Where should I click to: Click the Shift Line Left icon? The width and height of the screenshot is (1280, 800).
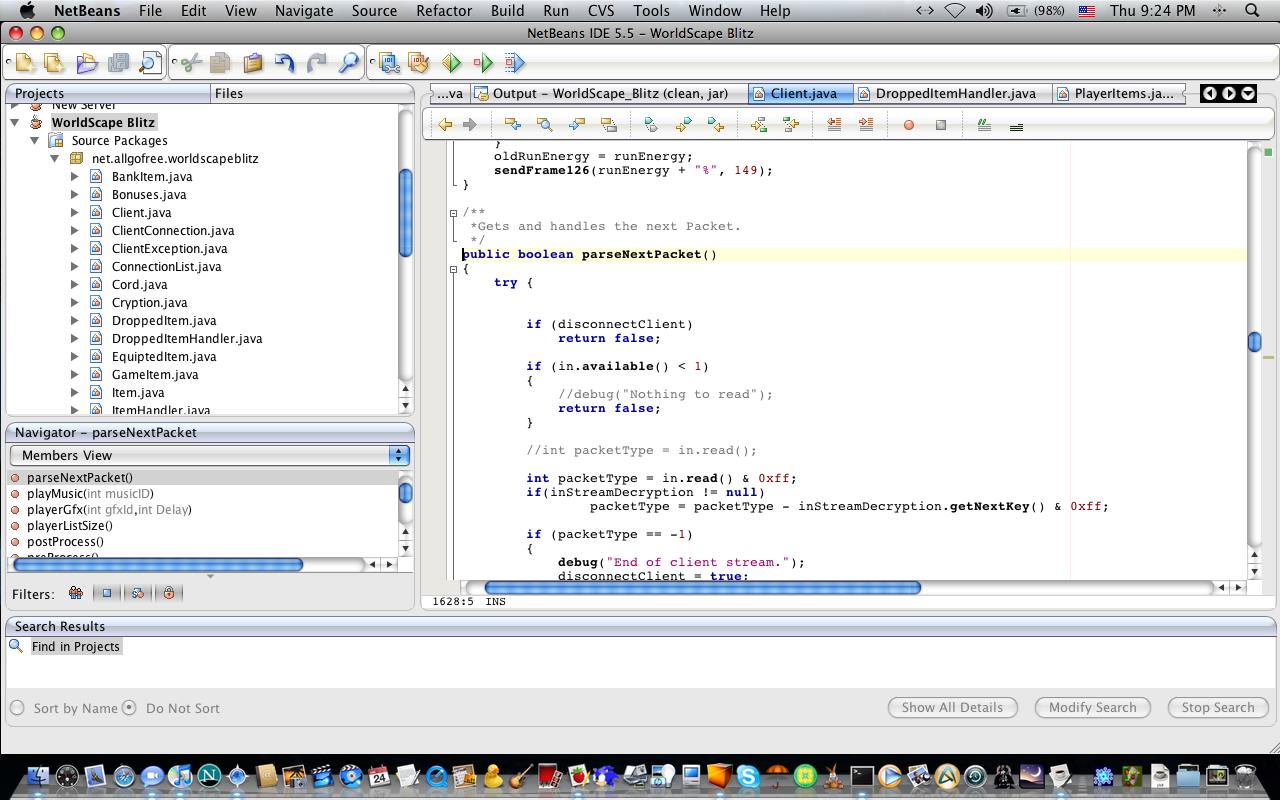click(x=834, y=125)
